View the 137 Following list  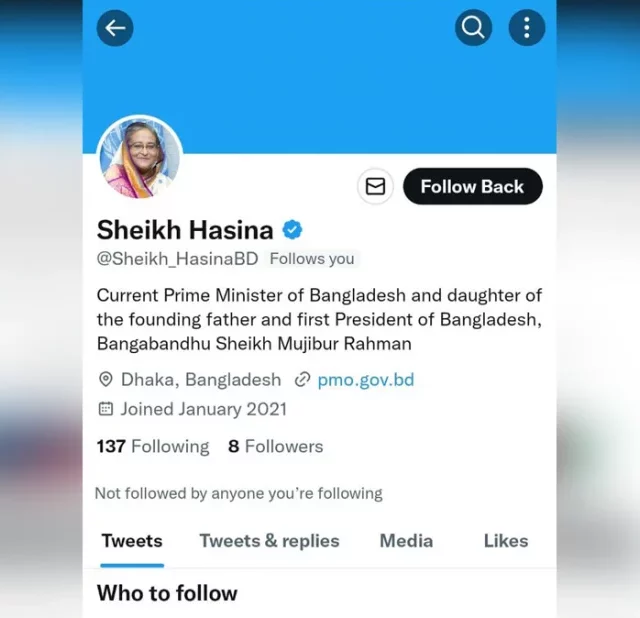coord(153,447)
